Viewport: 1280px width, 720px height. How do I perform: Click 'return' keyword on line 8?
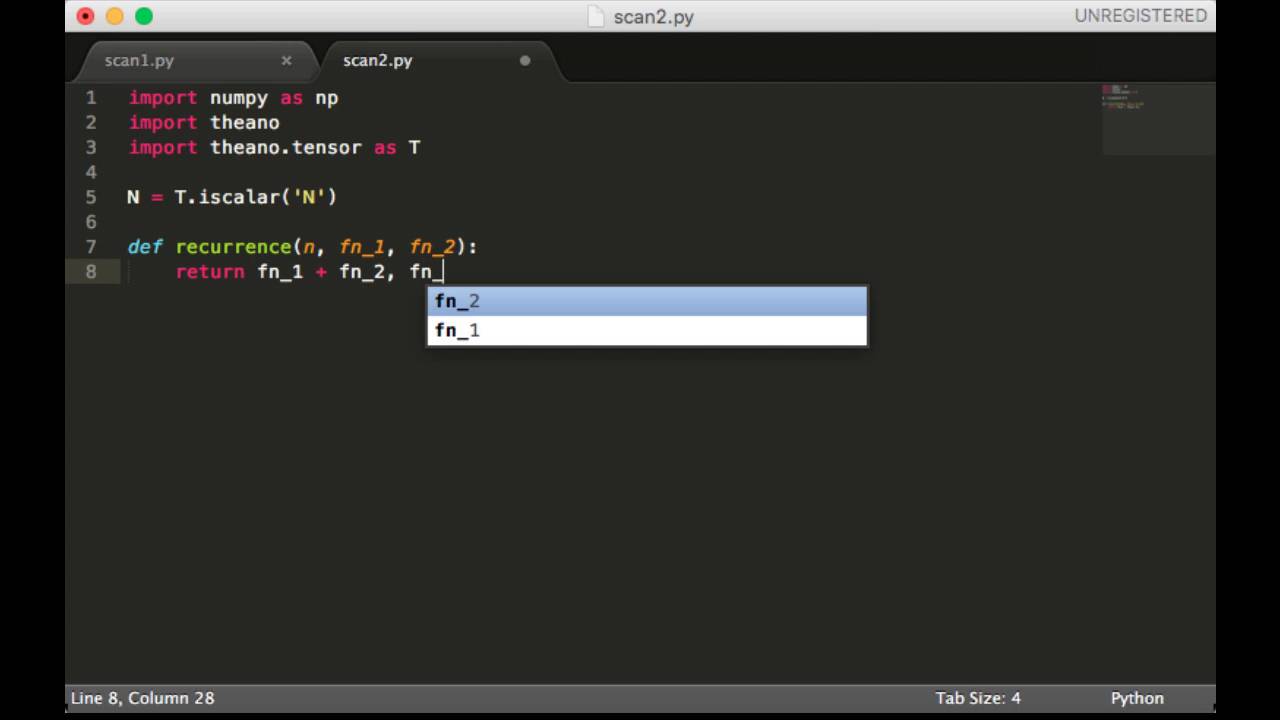210,272
